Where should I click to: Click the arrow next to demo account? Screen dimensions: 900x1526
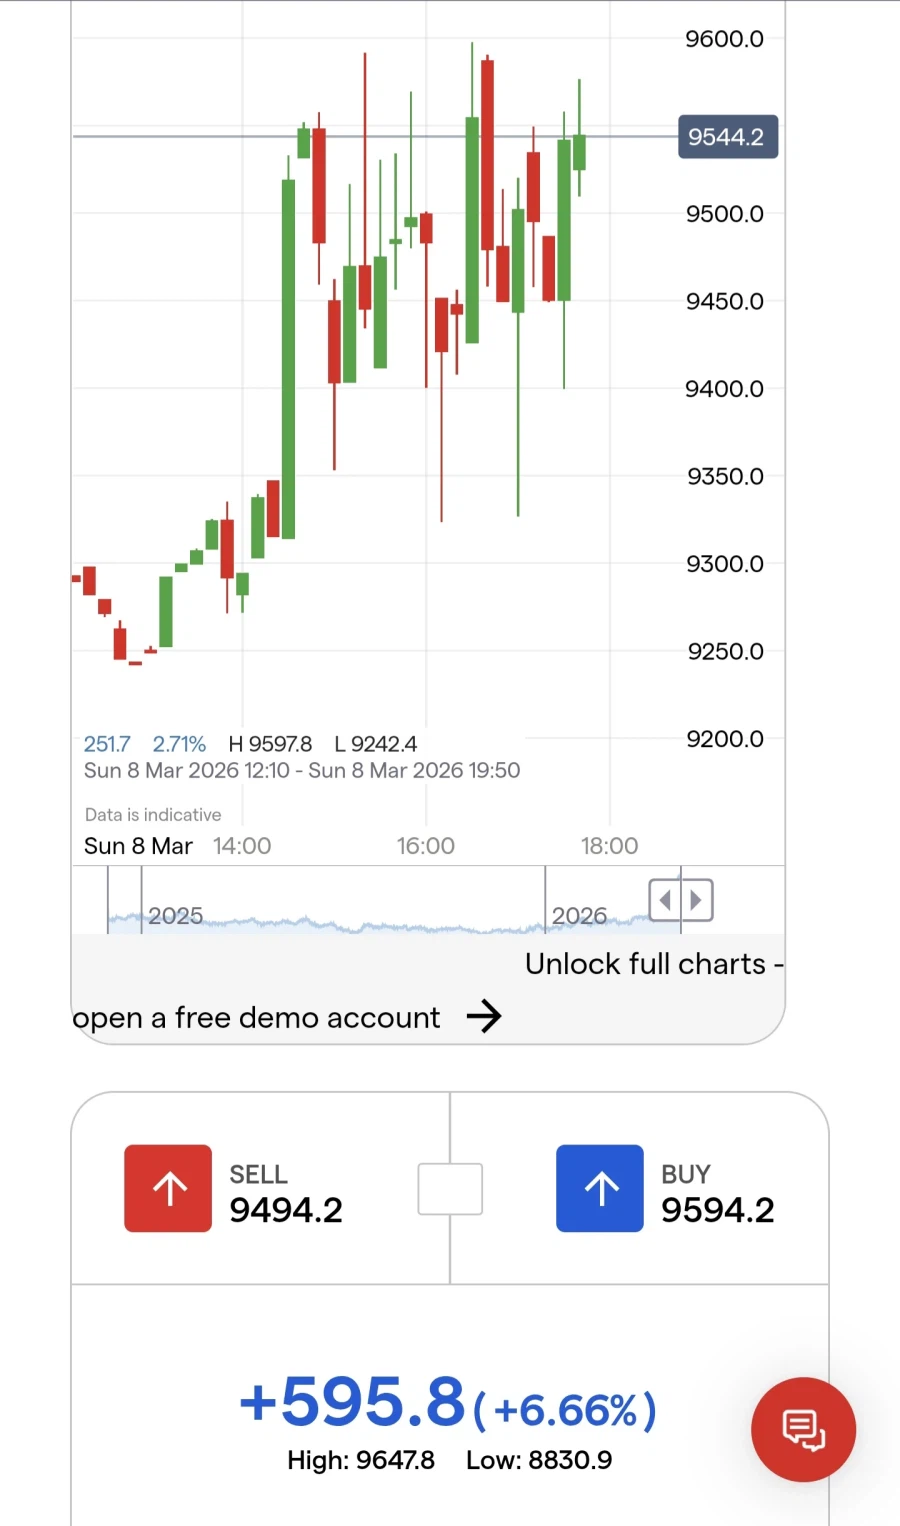[484, 1017]
